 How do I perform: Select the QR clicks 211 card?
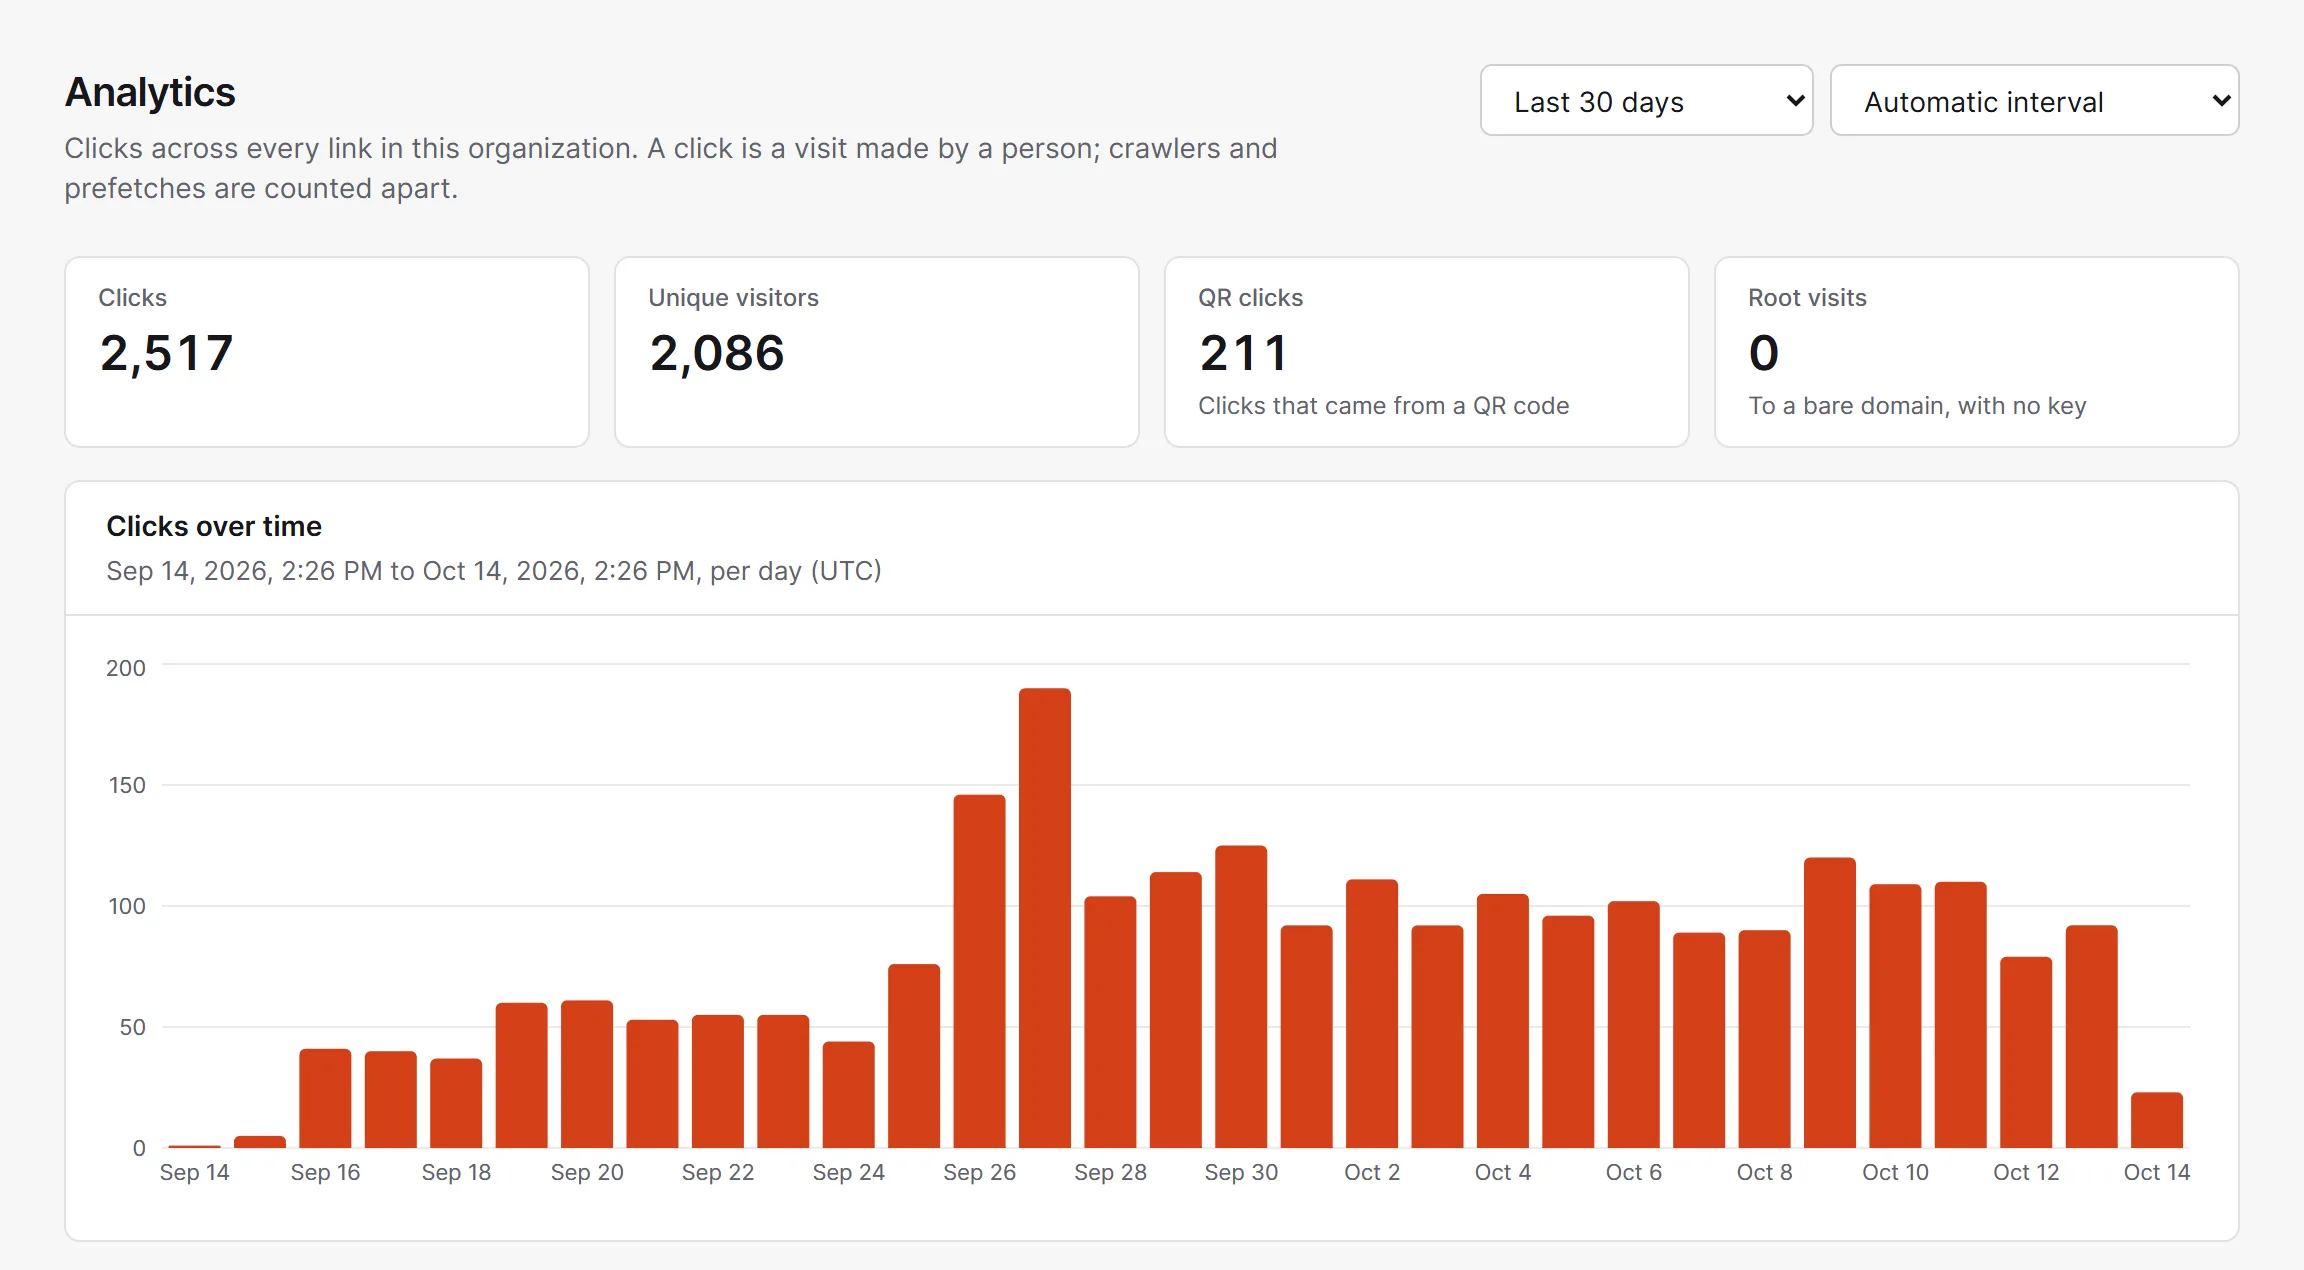(x=1427, y=352)
